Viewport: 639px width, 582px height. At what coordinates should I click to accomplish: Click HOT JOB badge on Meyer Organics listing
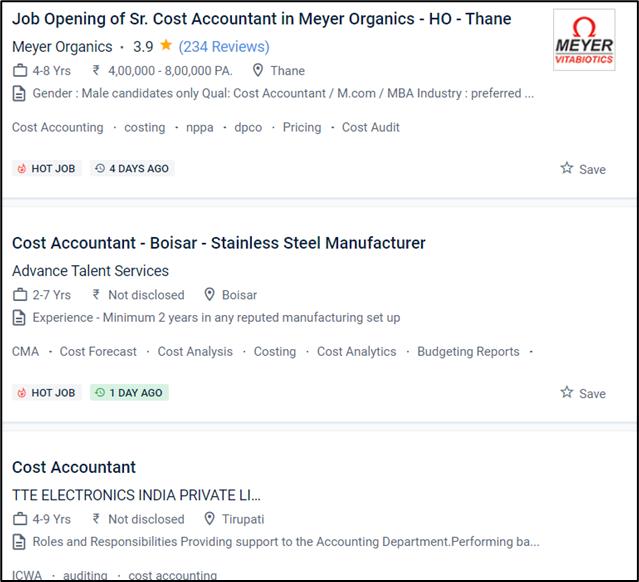(x=46, y=168)
